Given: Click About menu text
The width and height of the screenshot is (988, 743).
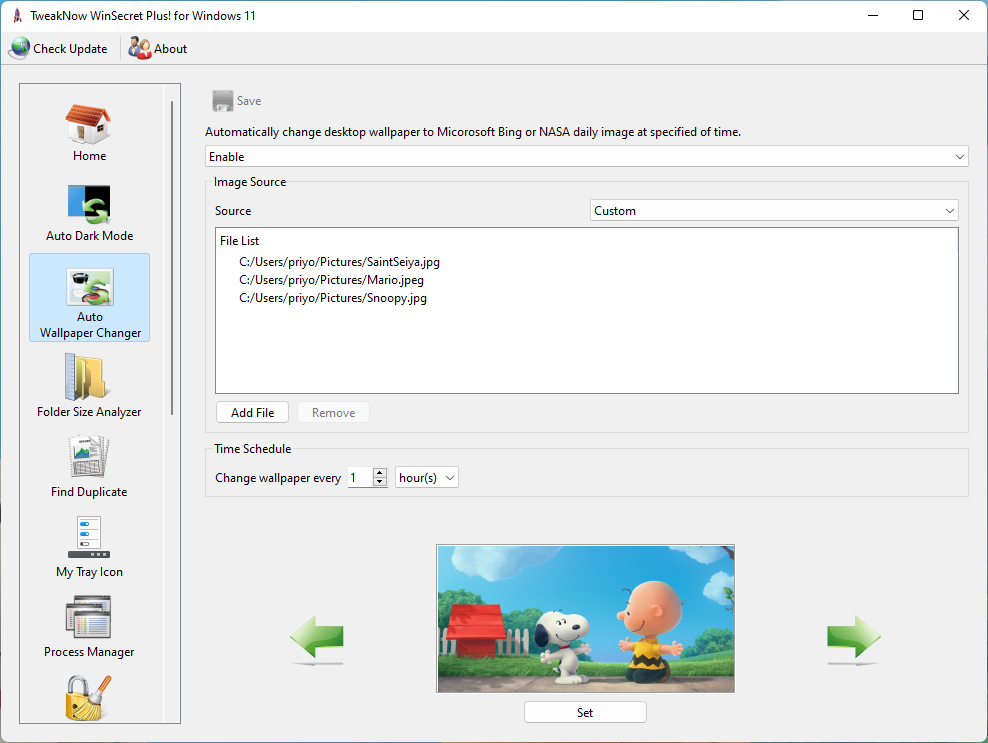Looking at the screenshot, I should [171, 49].
